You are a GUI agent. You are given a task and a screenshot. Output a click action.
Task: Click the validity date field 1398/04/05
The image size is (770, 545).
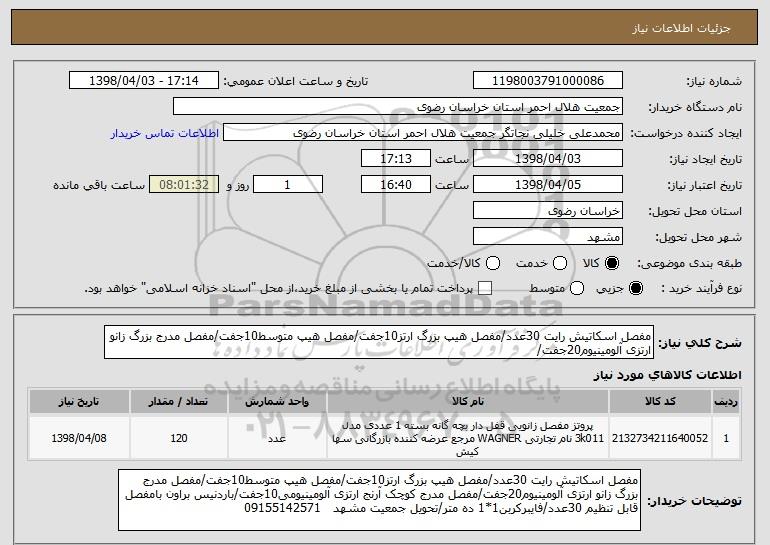click(548, 185)
